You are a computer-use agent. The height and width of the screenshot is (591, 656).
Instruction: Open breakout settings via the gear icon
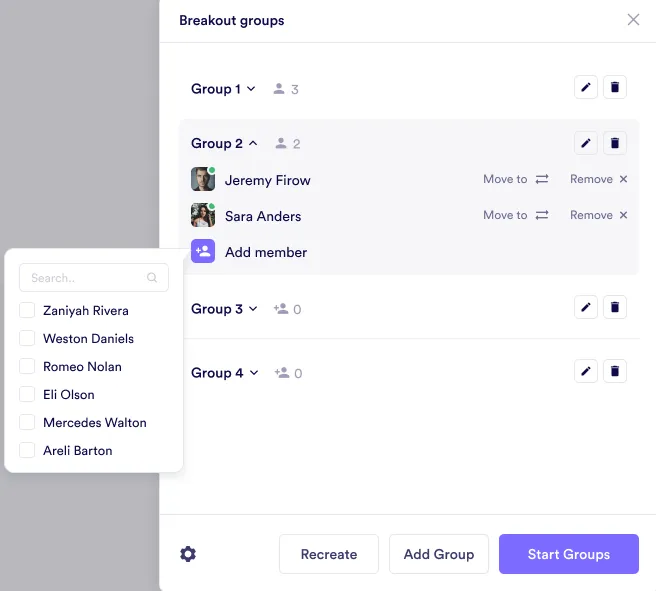tap(188, 554)
